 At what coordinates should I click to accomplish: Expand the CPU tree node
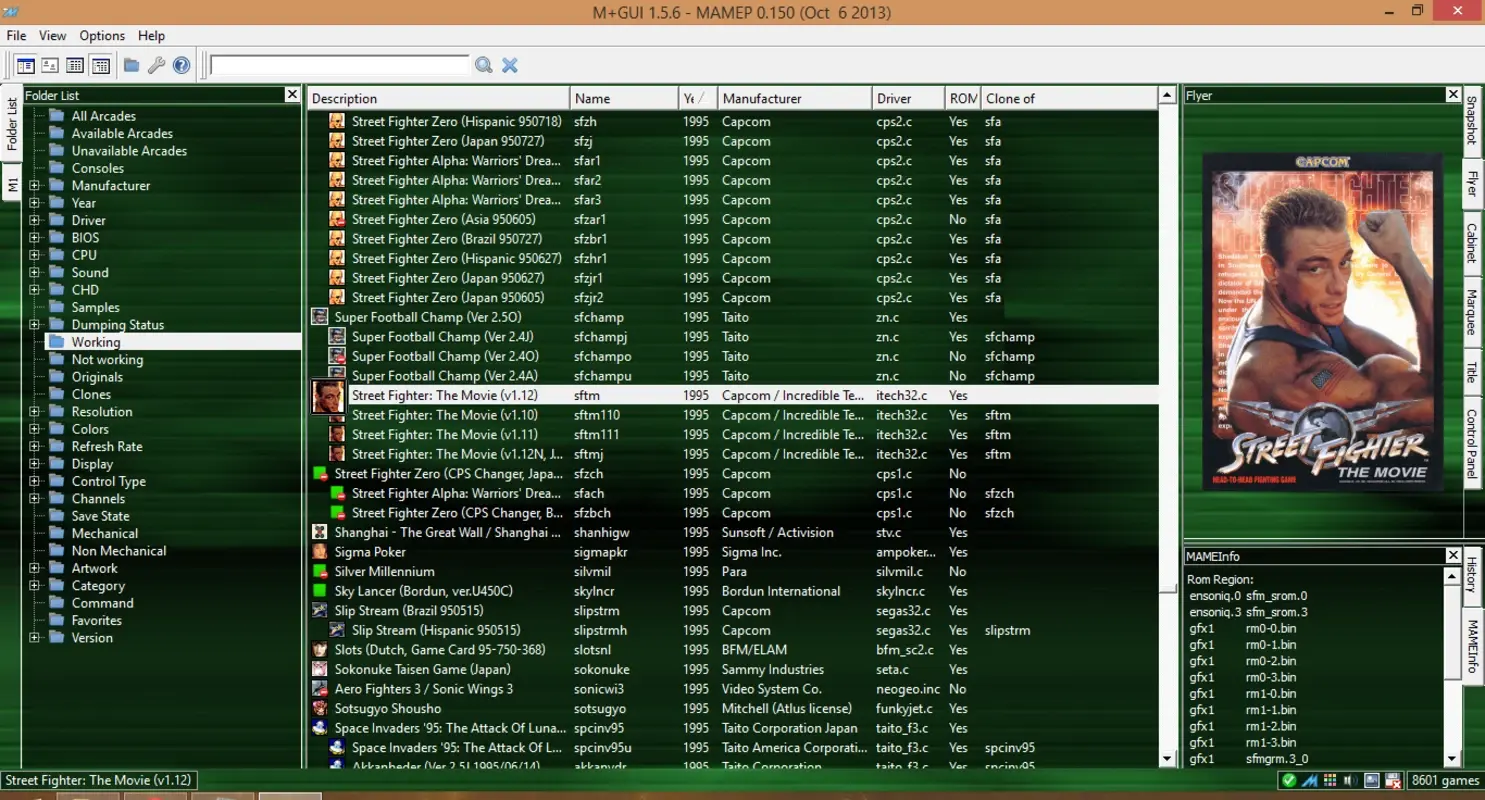(35, 254)
